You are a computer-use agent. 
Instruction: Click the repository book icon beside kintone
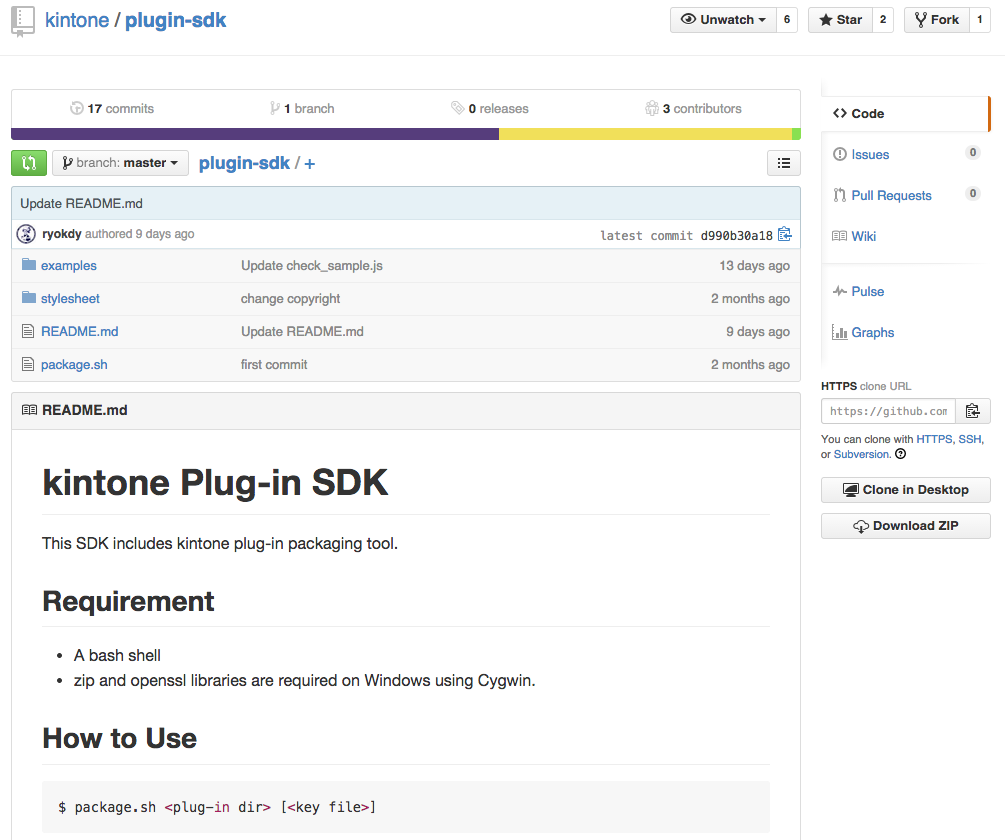[x=23, y=21]
